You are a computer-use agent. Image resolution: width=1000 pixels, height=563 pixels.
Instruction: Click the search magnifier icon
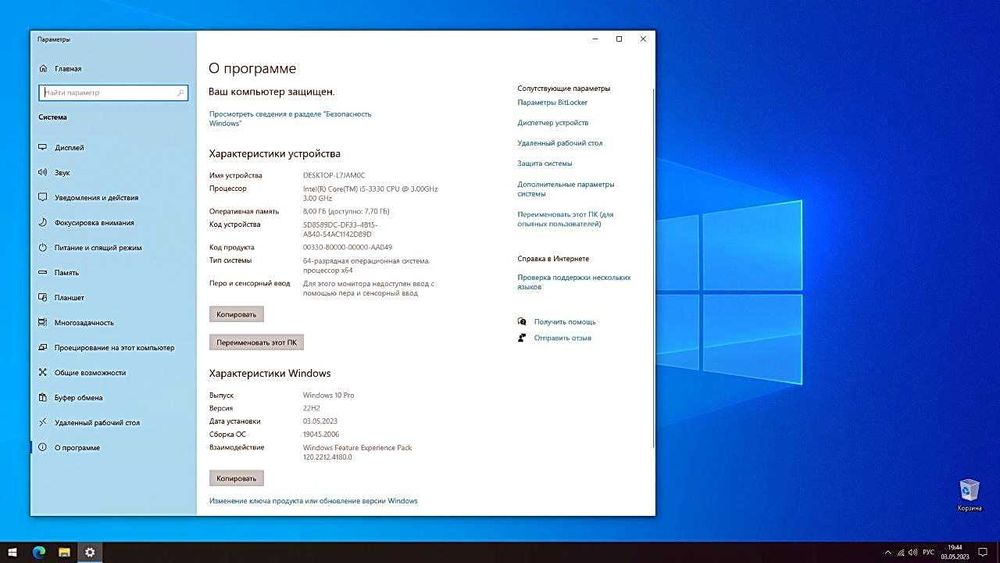pos(180,92)
